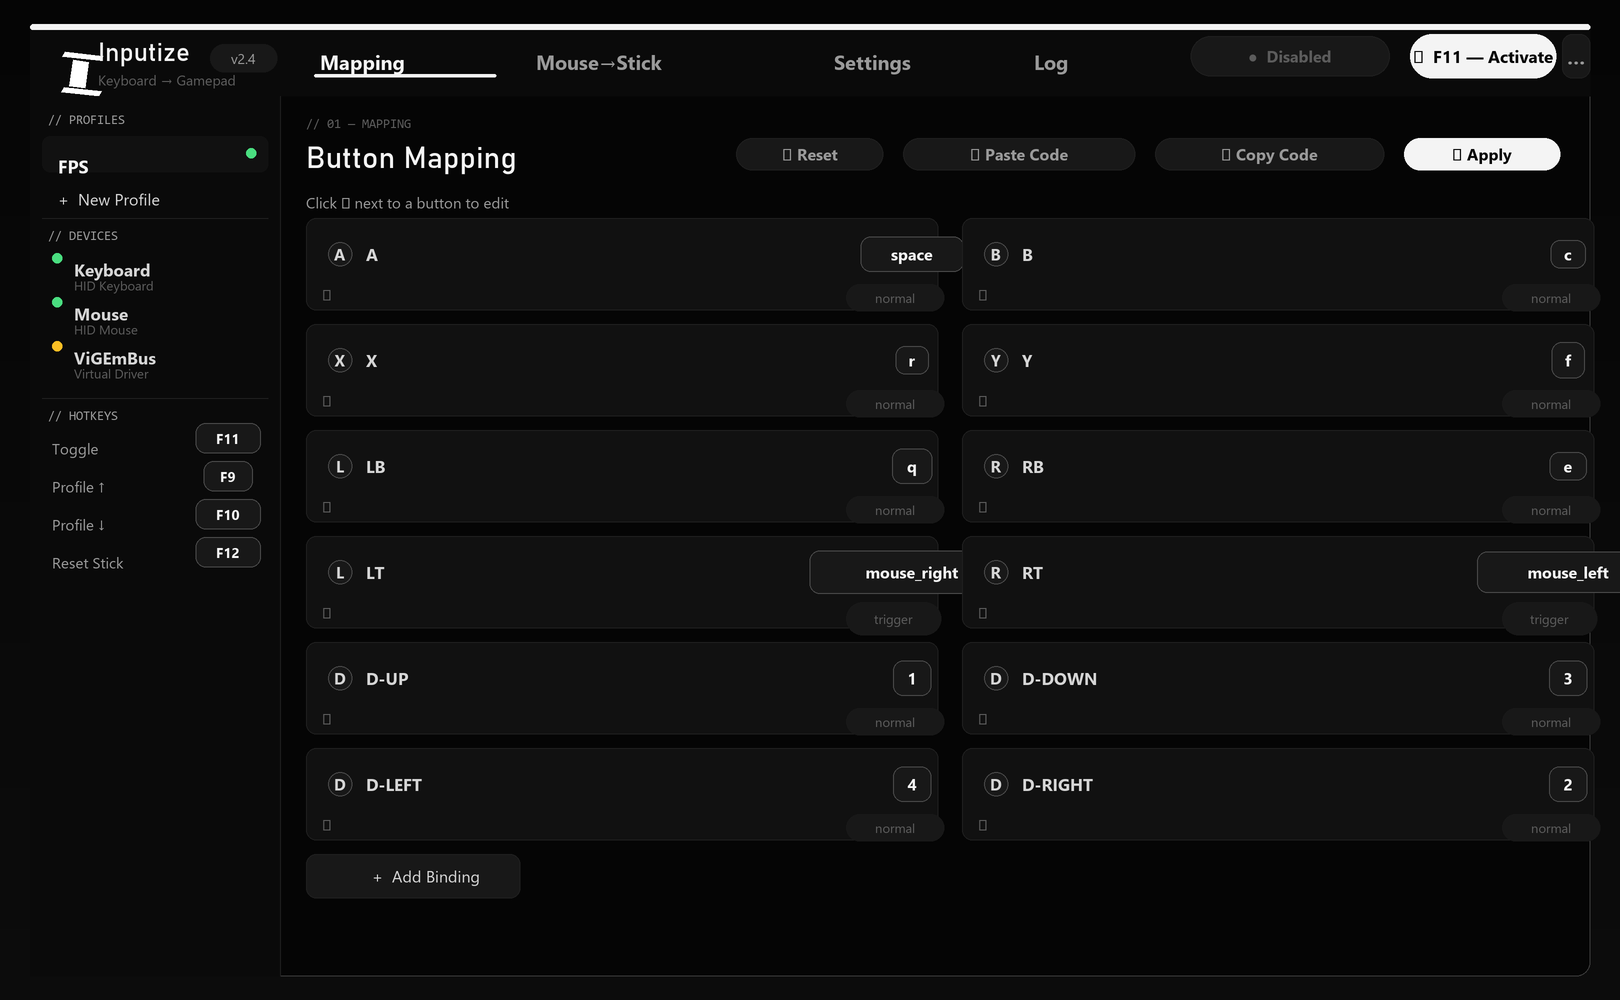Click the Add Binding button
Image resolution: width=1620 pixels, height=1000 pixels.
[413, 877]
